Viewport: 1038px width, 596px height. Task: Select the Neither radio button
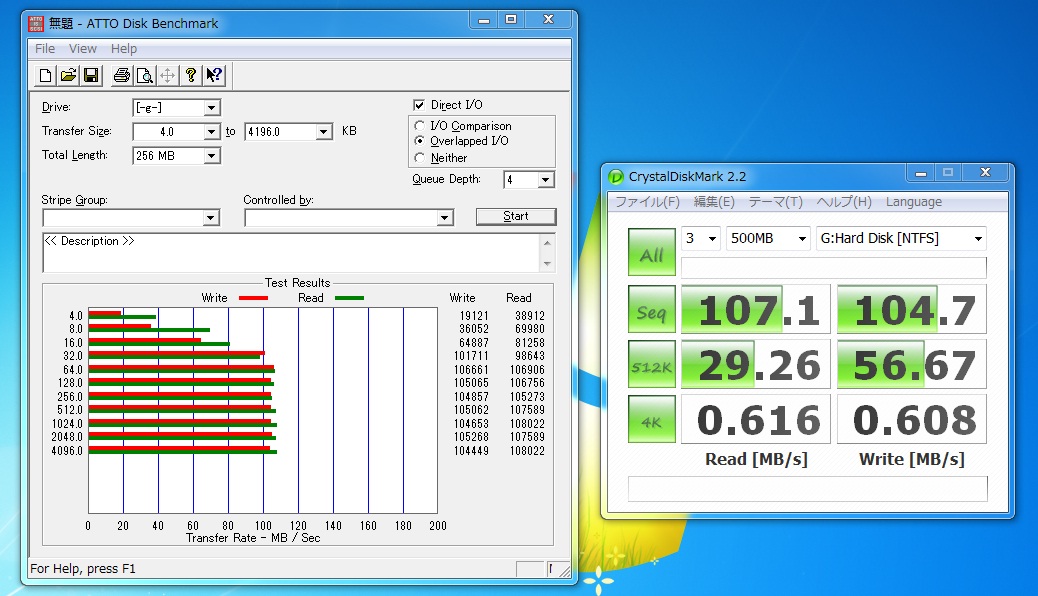tap(419, 158)
